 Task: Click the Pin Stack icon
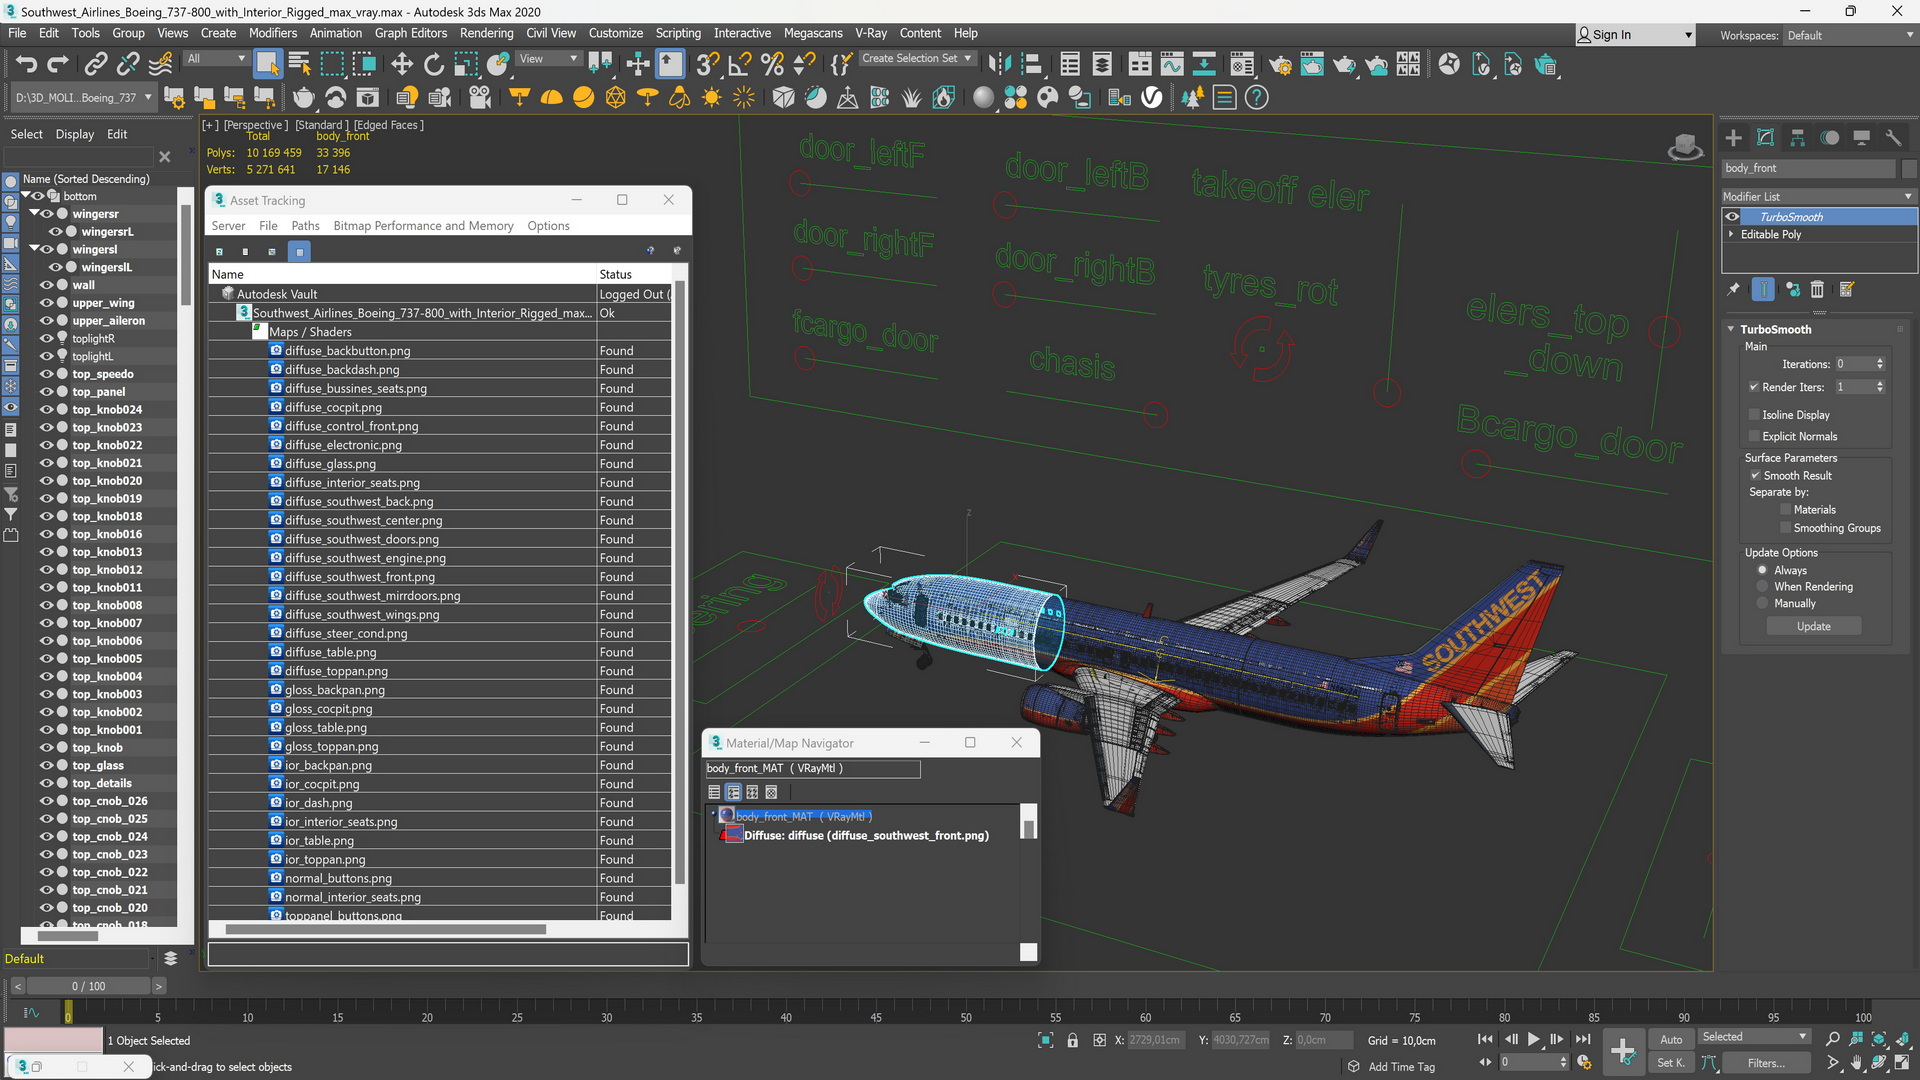coord(1734,289)
